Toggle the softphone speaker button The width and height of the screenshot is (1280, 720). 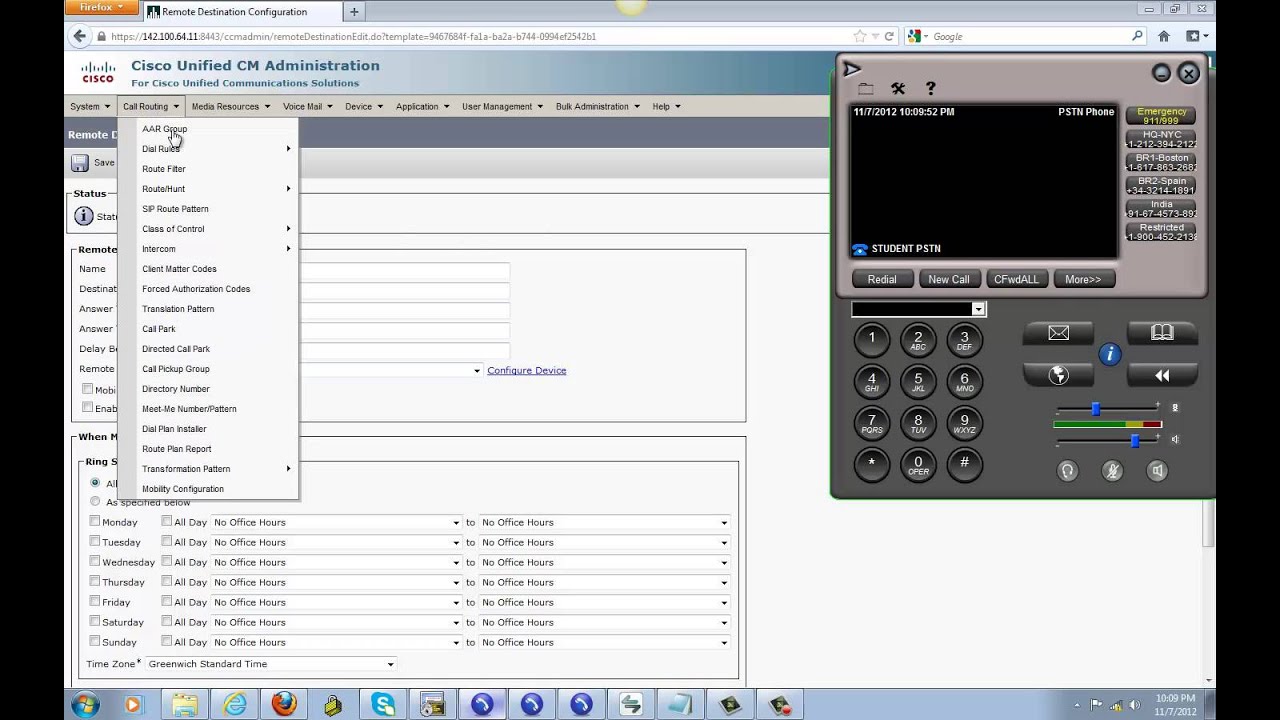click(1157, 471)
